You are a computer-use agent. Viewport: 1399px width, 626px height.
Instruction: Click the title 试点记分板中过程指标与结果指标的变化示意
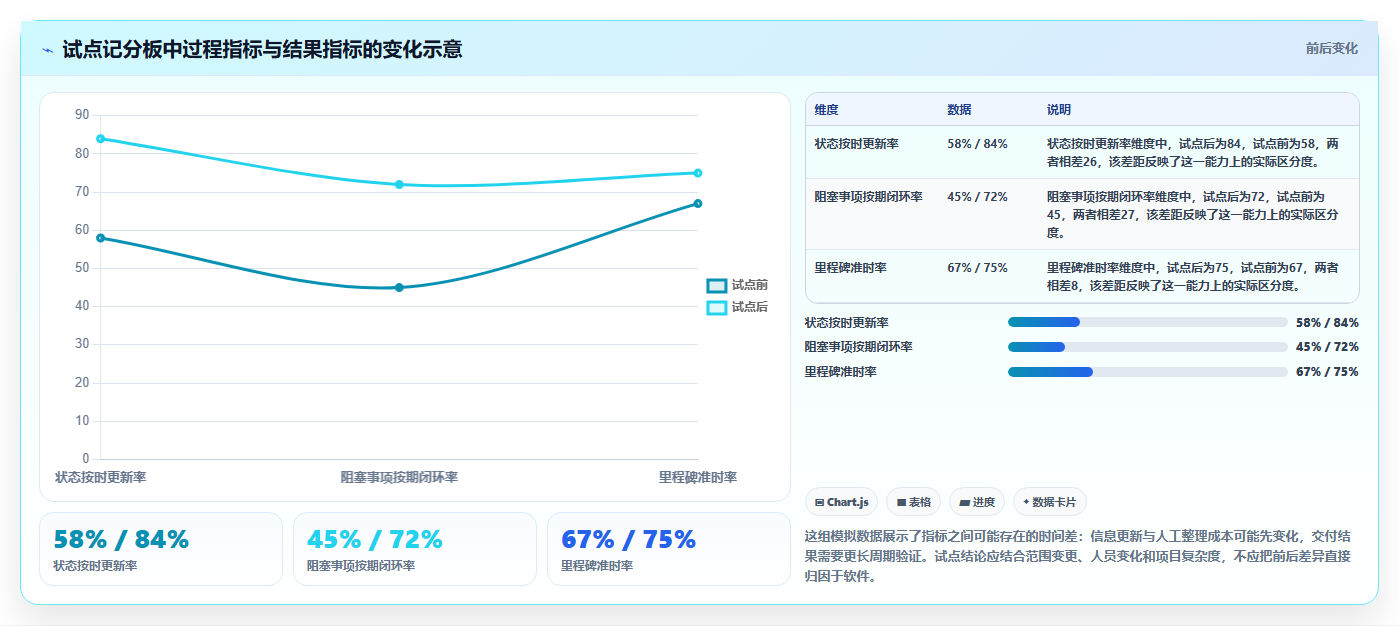tap(262, 49)
